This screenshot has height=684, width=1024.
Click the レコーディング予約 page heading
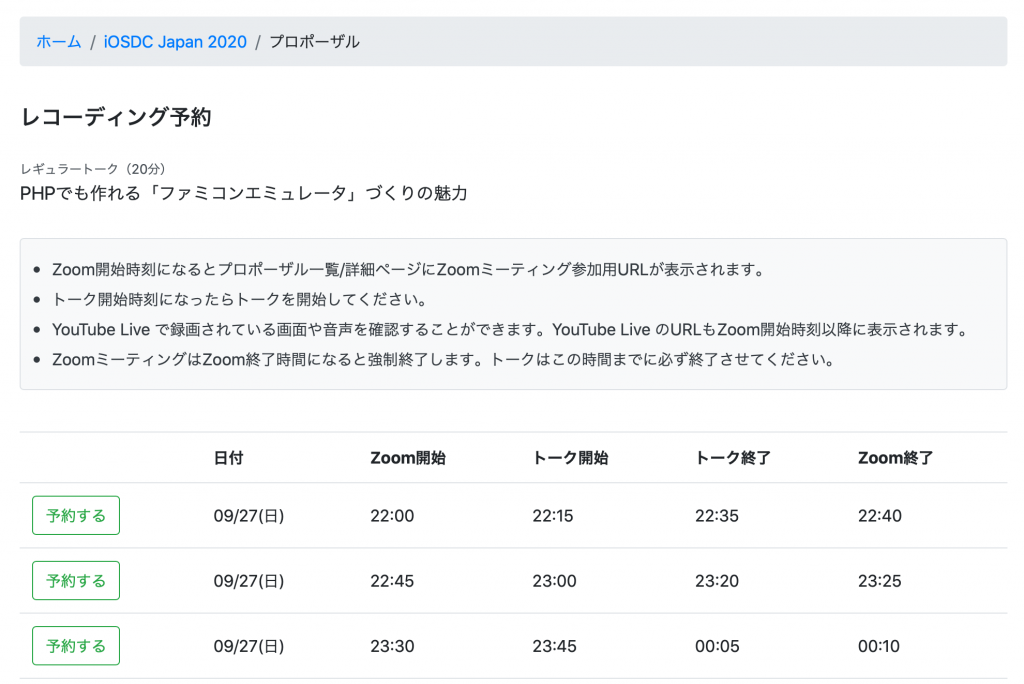pyautogui.click(x=116, y=117)
